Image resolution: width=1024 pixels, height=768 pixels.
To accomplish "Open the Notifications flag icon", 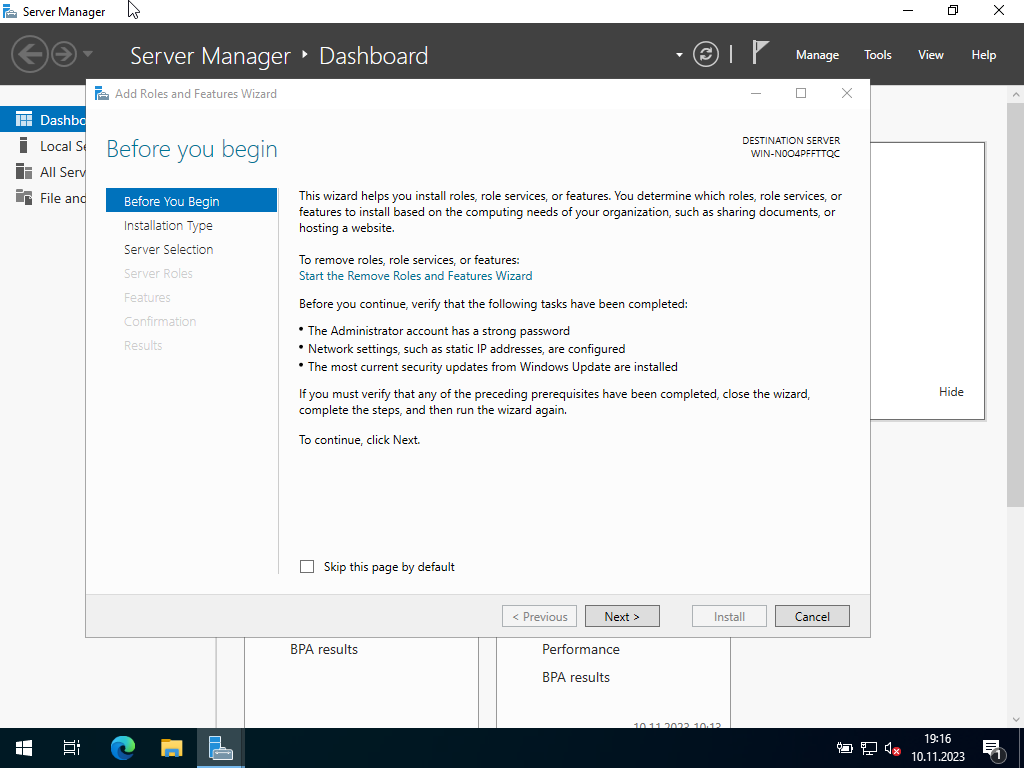I will 760,52.
